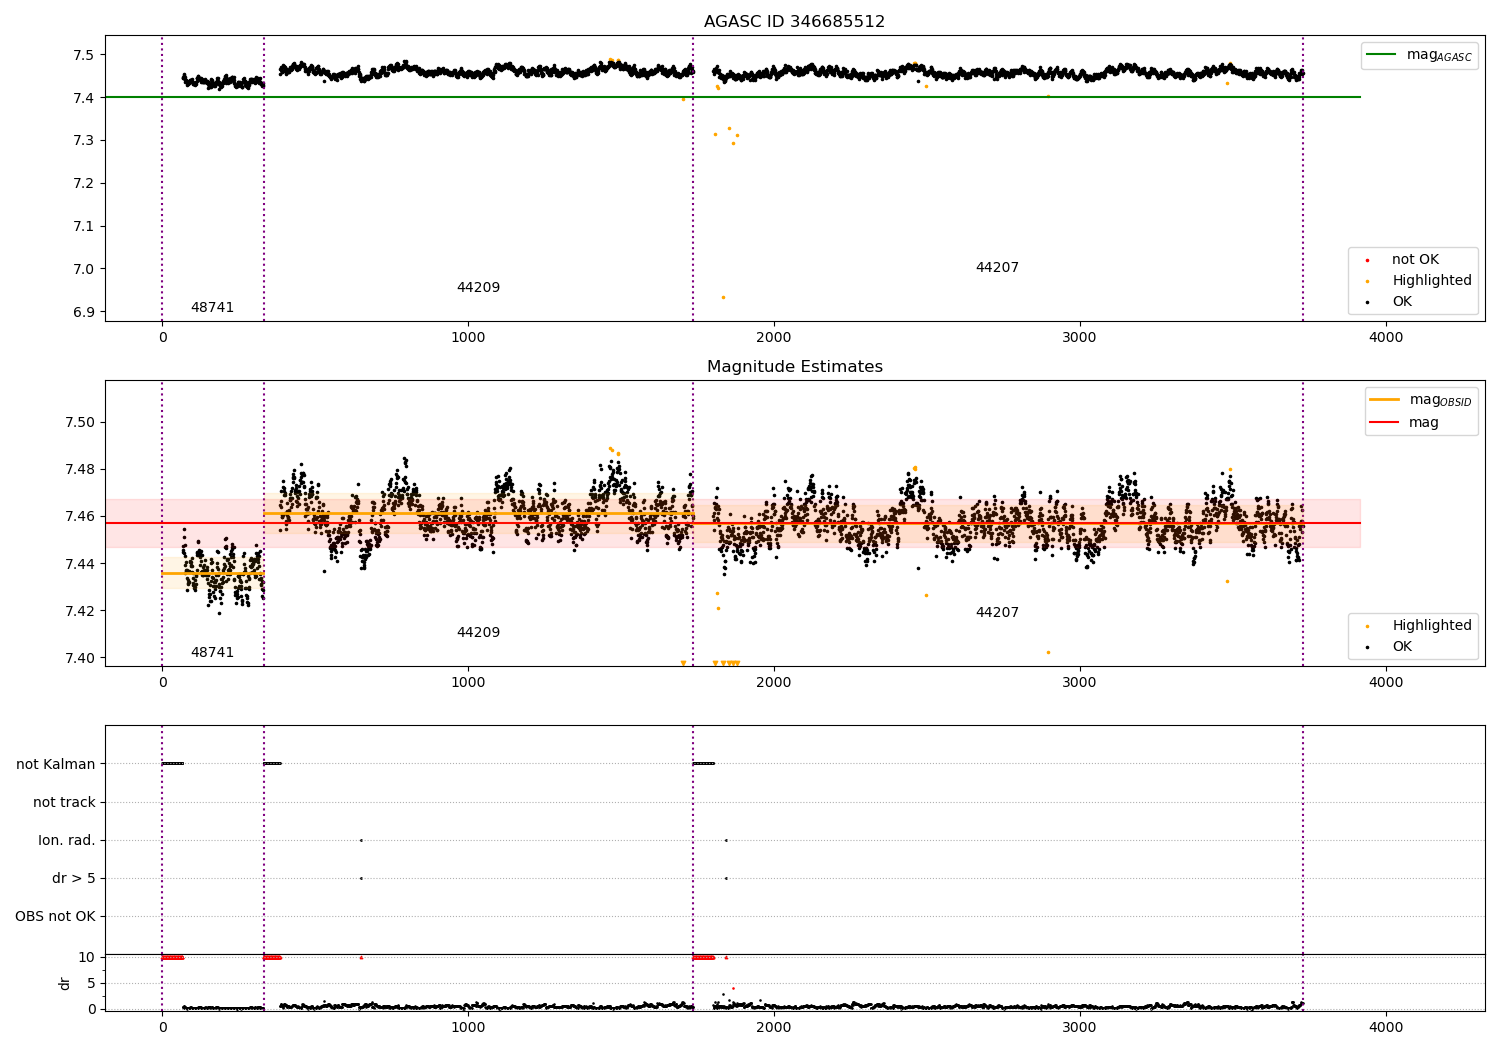Click the orange outlier point near 6.93
This screenshot has width=1500, height=1050.
723,297
